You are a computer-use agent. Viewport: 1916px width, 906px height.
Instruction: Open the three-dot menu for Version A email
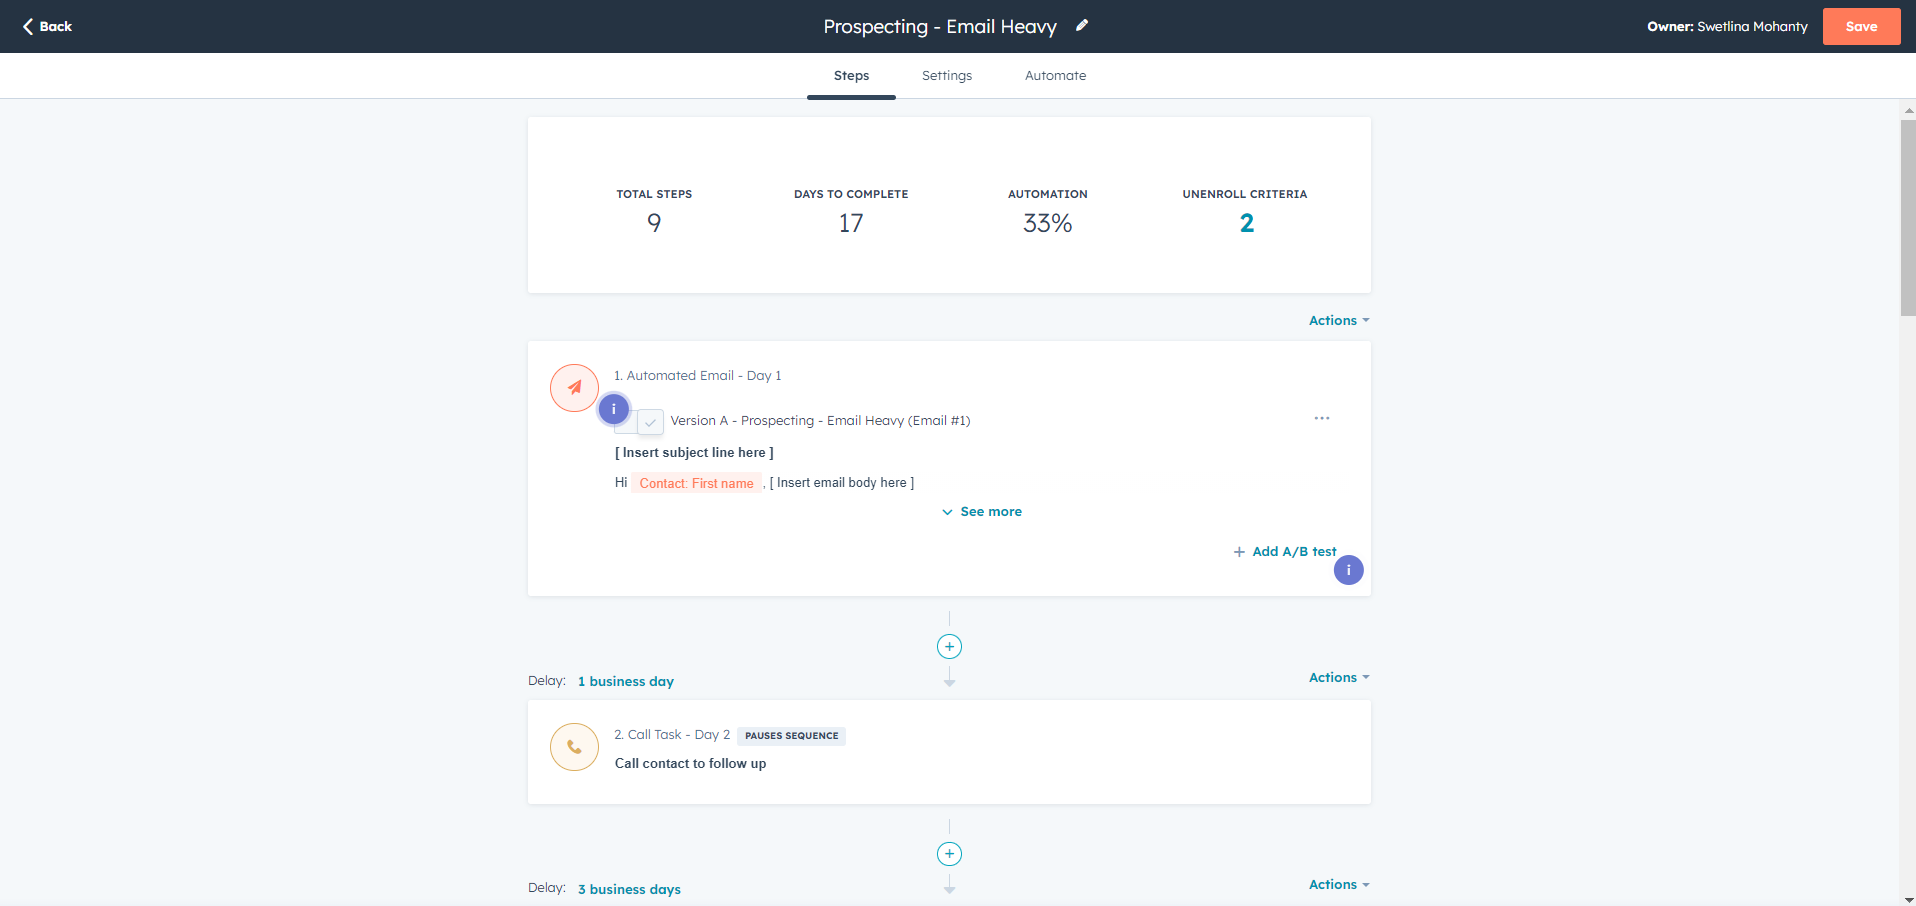tap(1321, 418)
